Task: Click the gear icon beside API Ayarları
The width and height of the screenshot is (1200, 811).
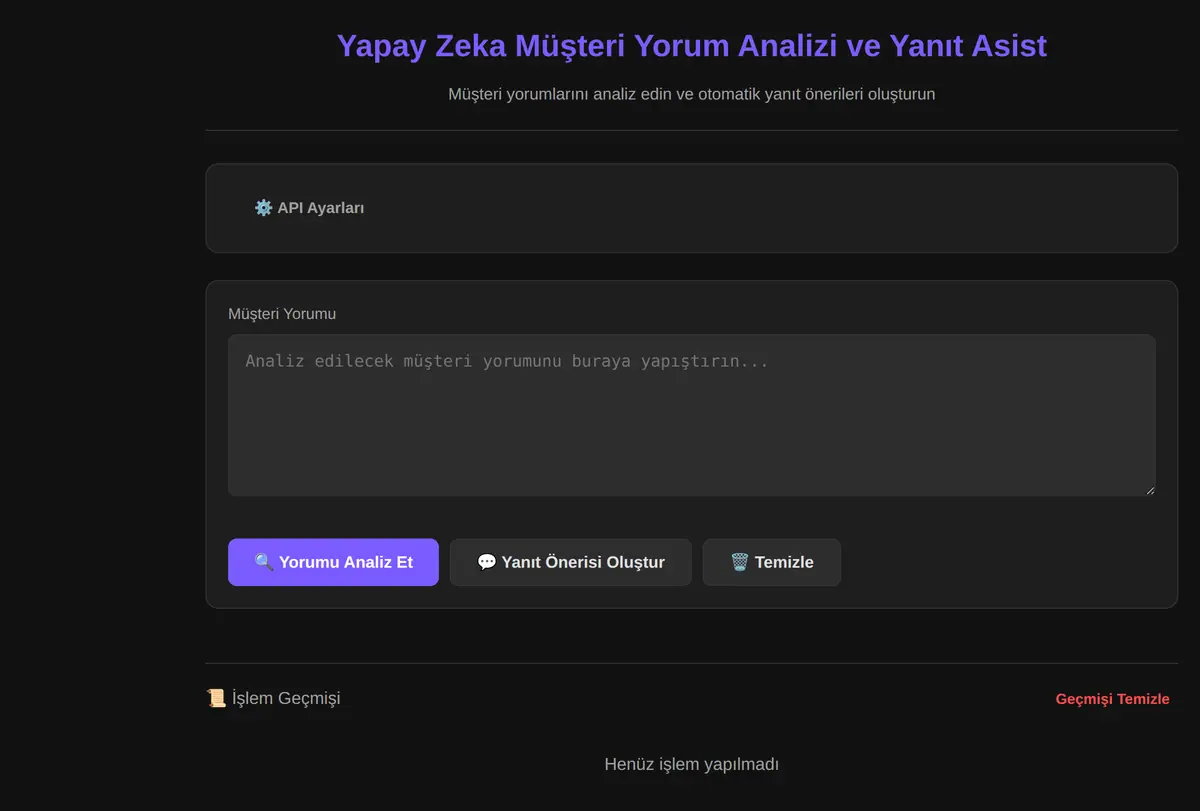Action: click(263, 208)
